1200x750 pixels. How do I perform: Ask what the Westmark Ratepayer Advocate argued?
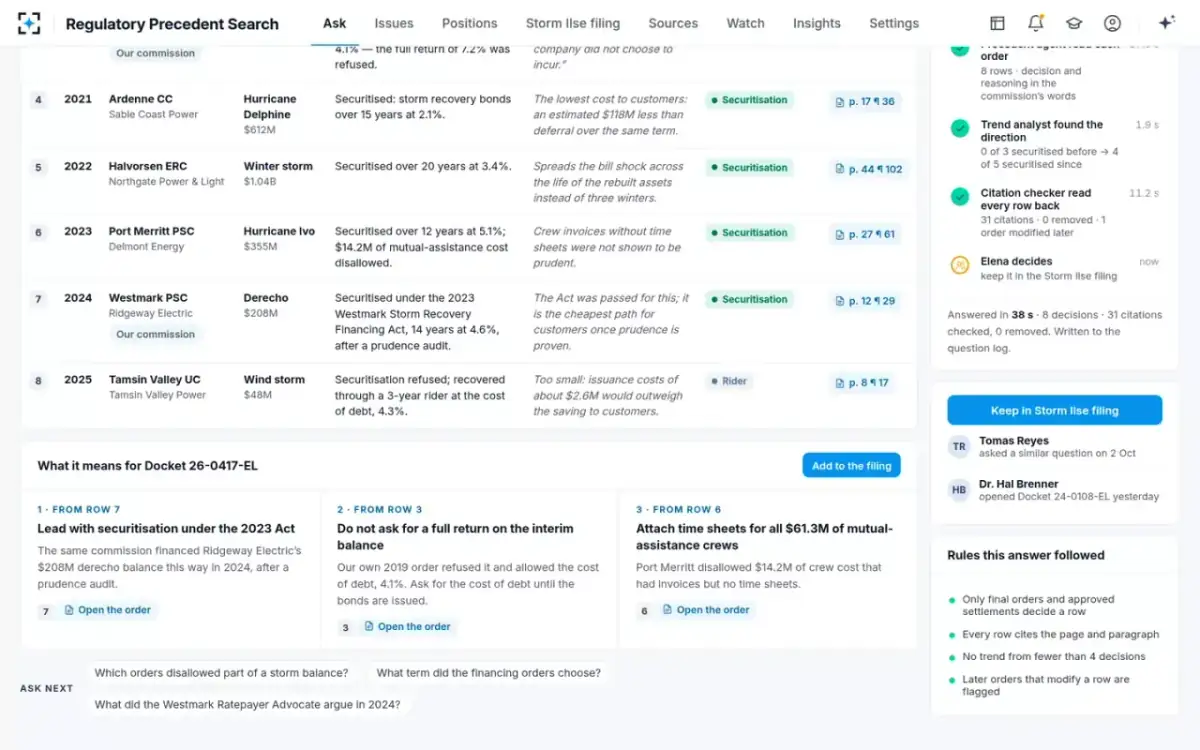click(248, 704)
